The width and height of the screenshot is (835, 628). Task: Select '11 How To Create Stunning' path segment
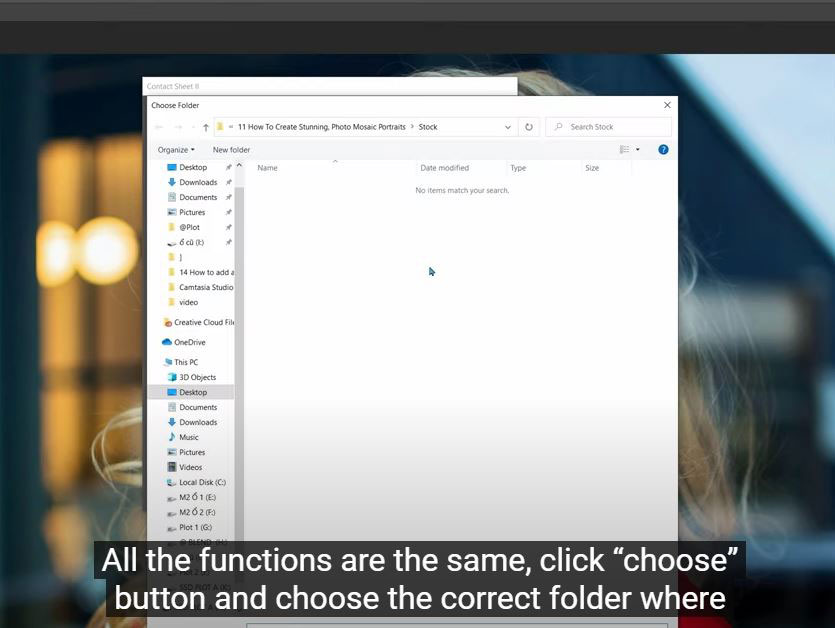point(322,127)
